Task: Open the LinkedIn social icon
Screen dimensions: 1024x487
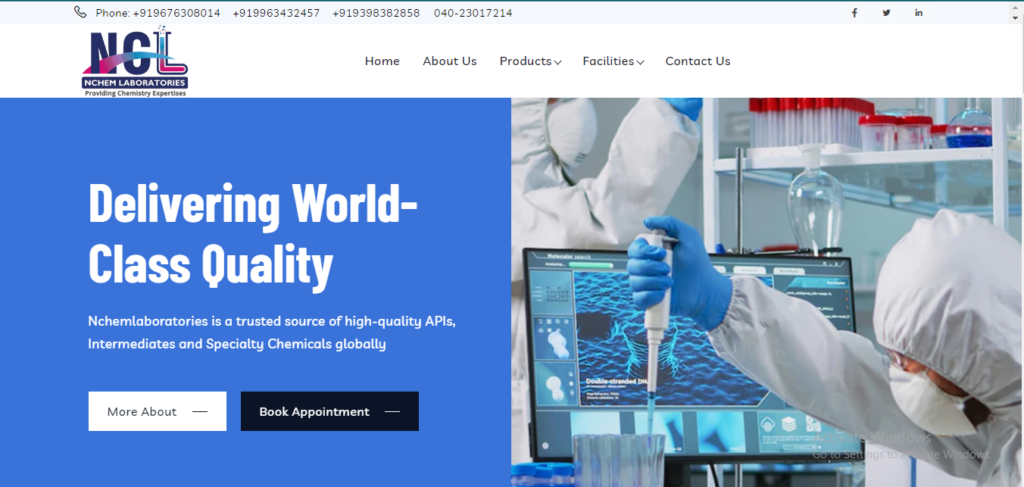Action: click(918, 12)
